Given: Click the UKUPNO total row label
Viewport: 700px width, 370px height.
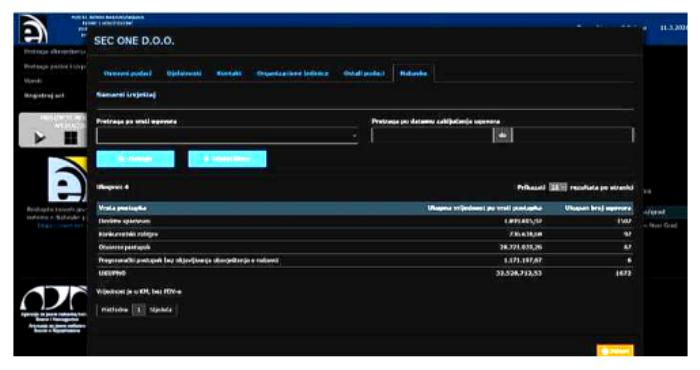Looking at the screenshot, I should (x=112, y=273).
